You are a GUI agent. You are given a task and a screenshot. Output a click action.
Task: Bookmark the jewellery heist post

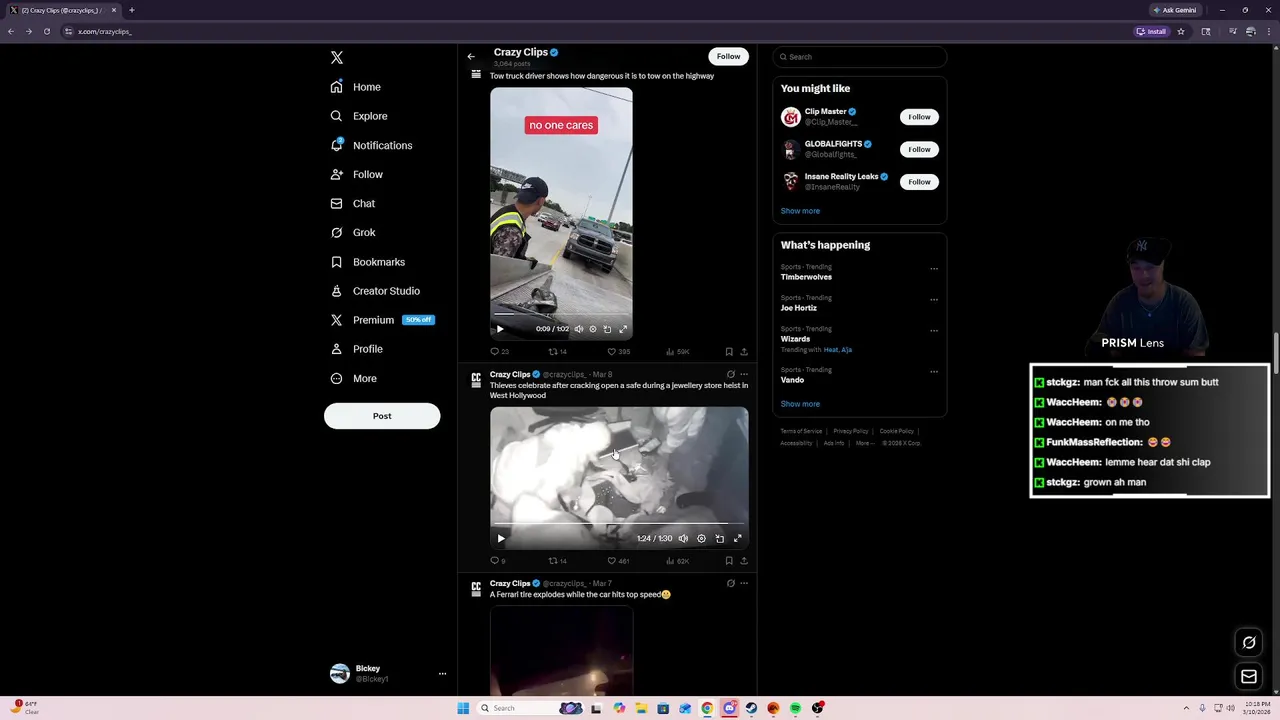[x=729, y=561]
